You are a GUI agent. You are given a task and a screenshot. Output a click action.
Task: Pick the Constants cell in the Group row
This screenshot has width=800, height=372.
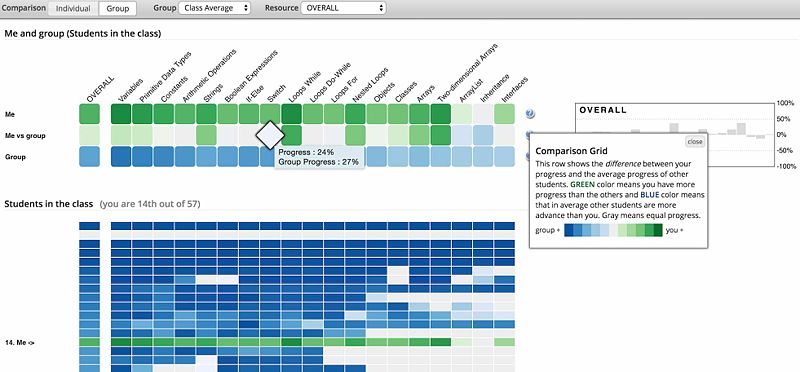[x=164, y=157]
